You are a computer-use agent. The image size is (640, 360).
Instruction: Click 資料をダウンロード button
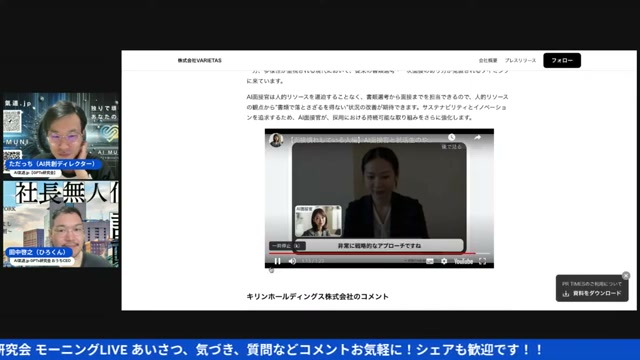[592, 293]
